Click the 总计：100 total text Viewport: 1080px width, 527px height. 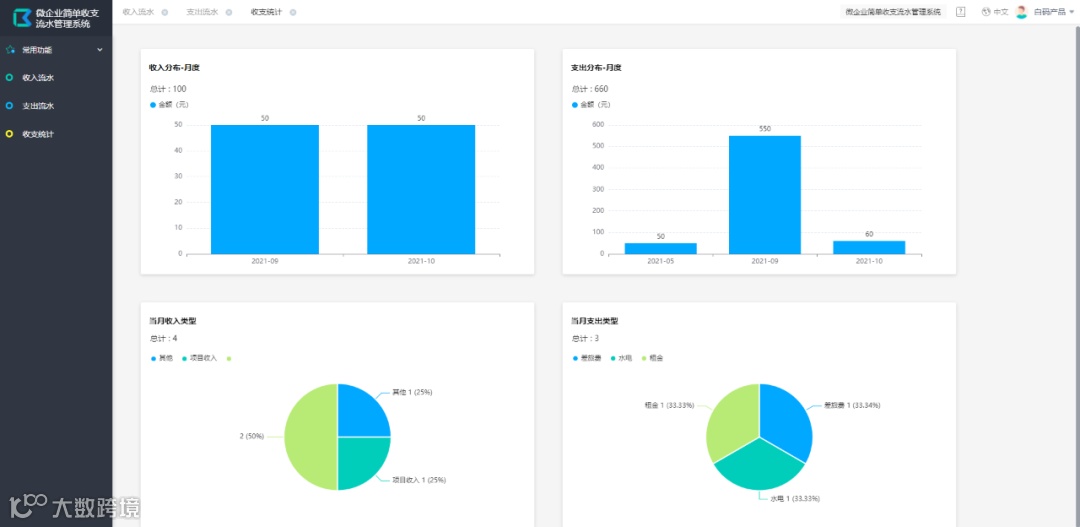168,89
